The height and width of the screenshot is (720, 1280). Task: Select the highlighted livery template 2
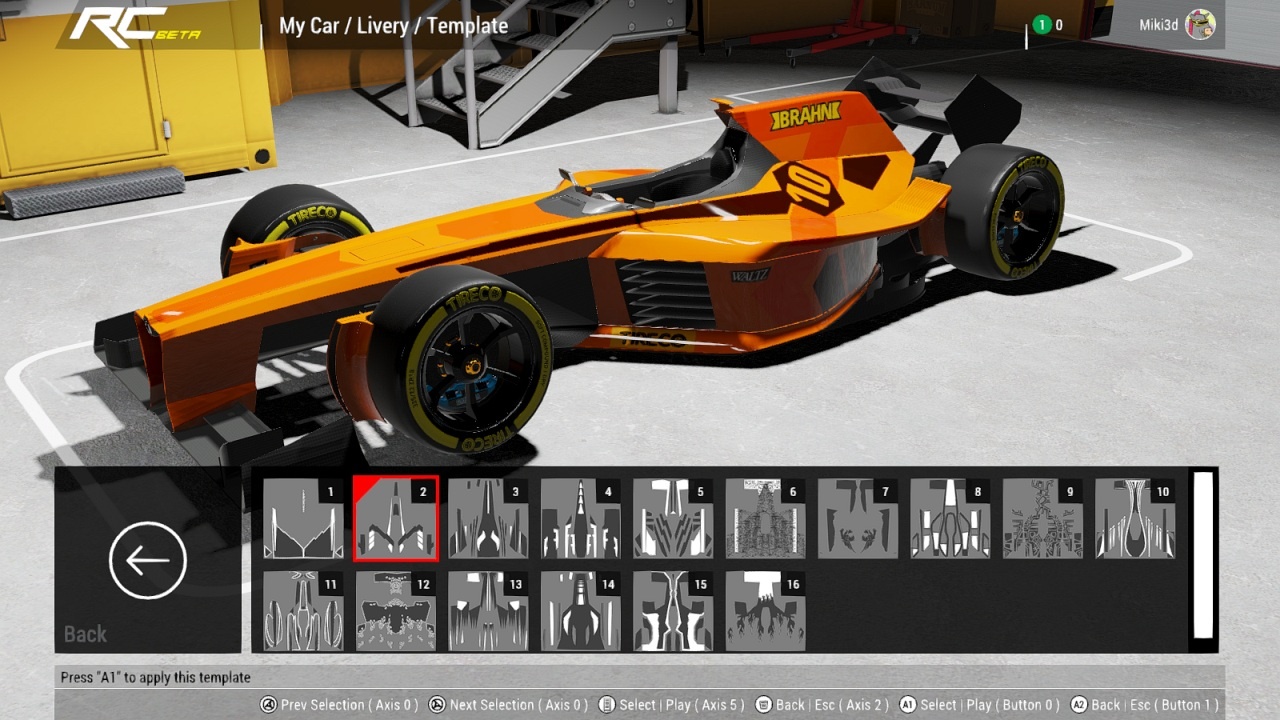click(x=395, y=518)
